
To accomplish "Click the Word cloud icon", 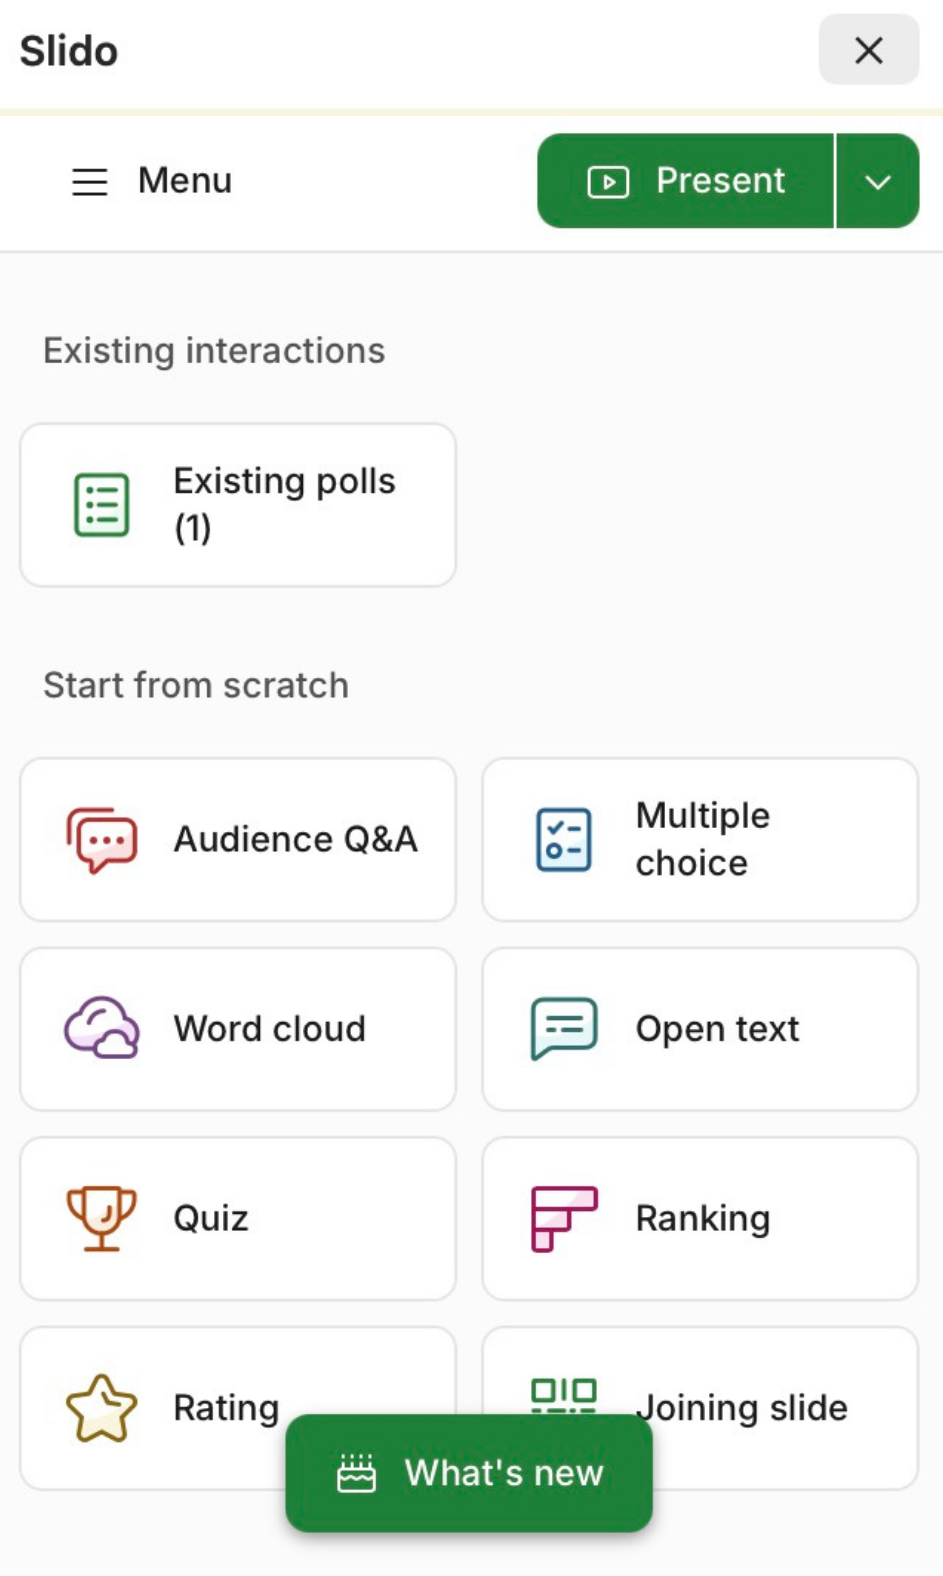I will [101, 1028].
